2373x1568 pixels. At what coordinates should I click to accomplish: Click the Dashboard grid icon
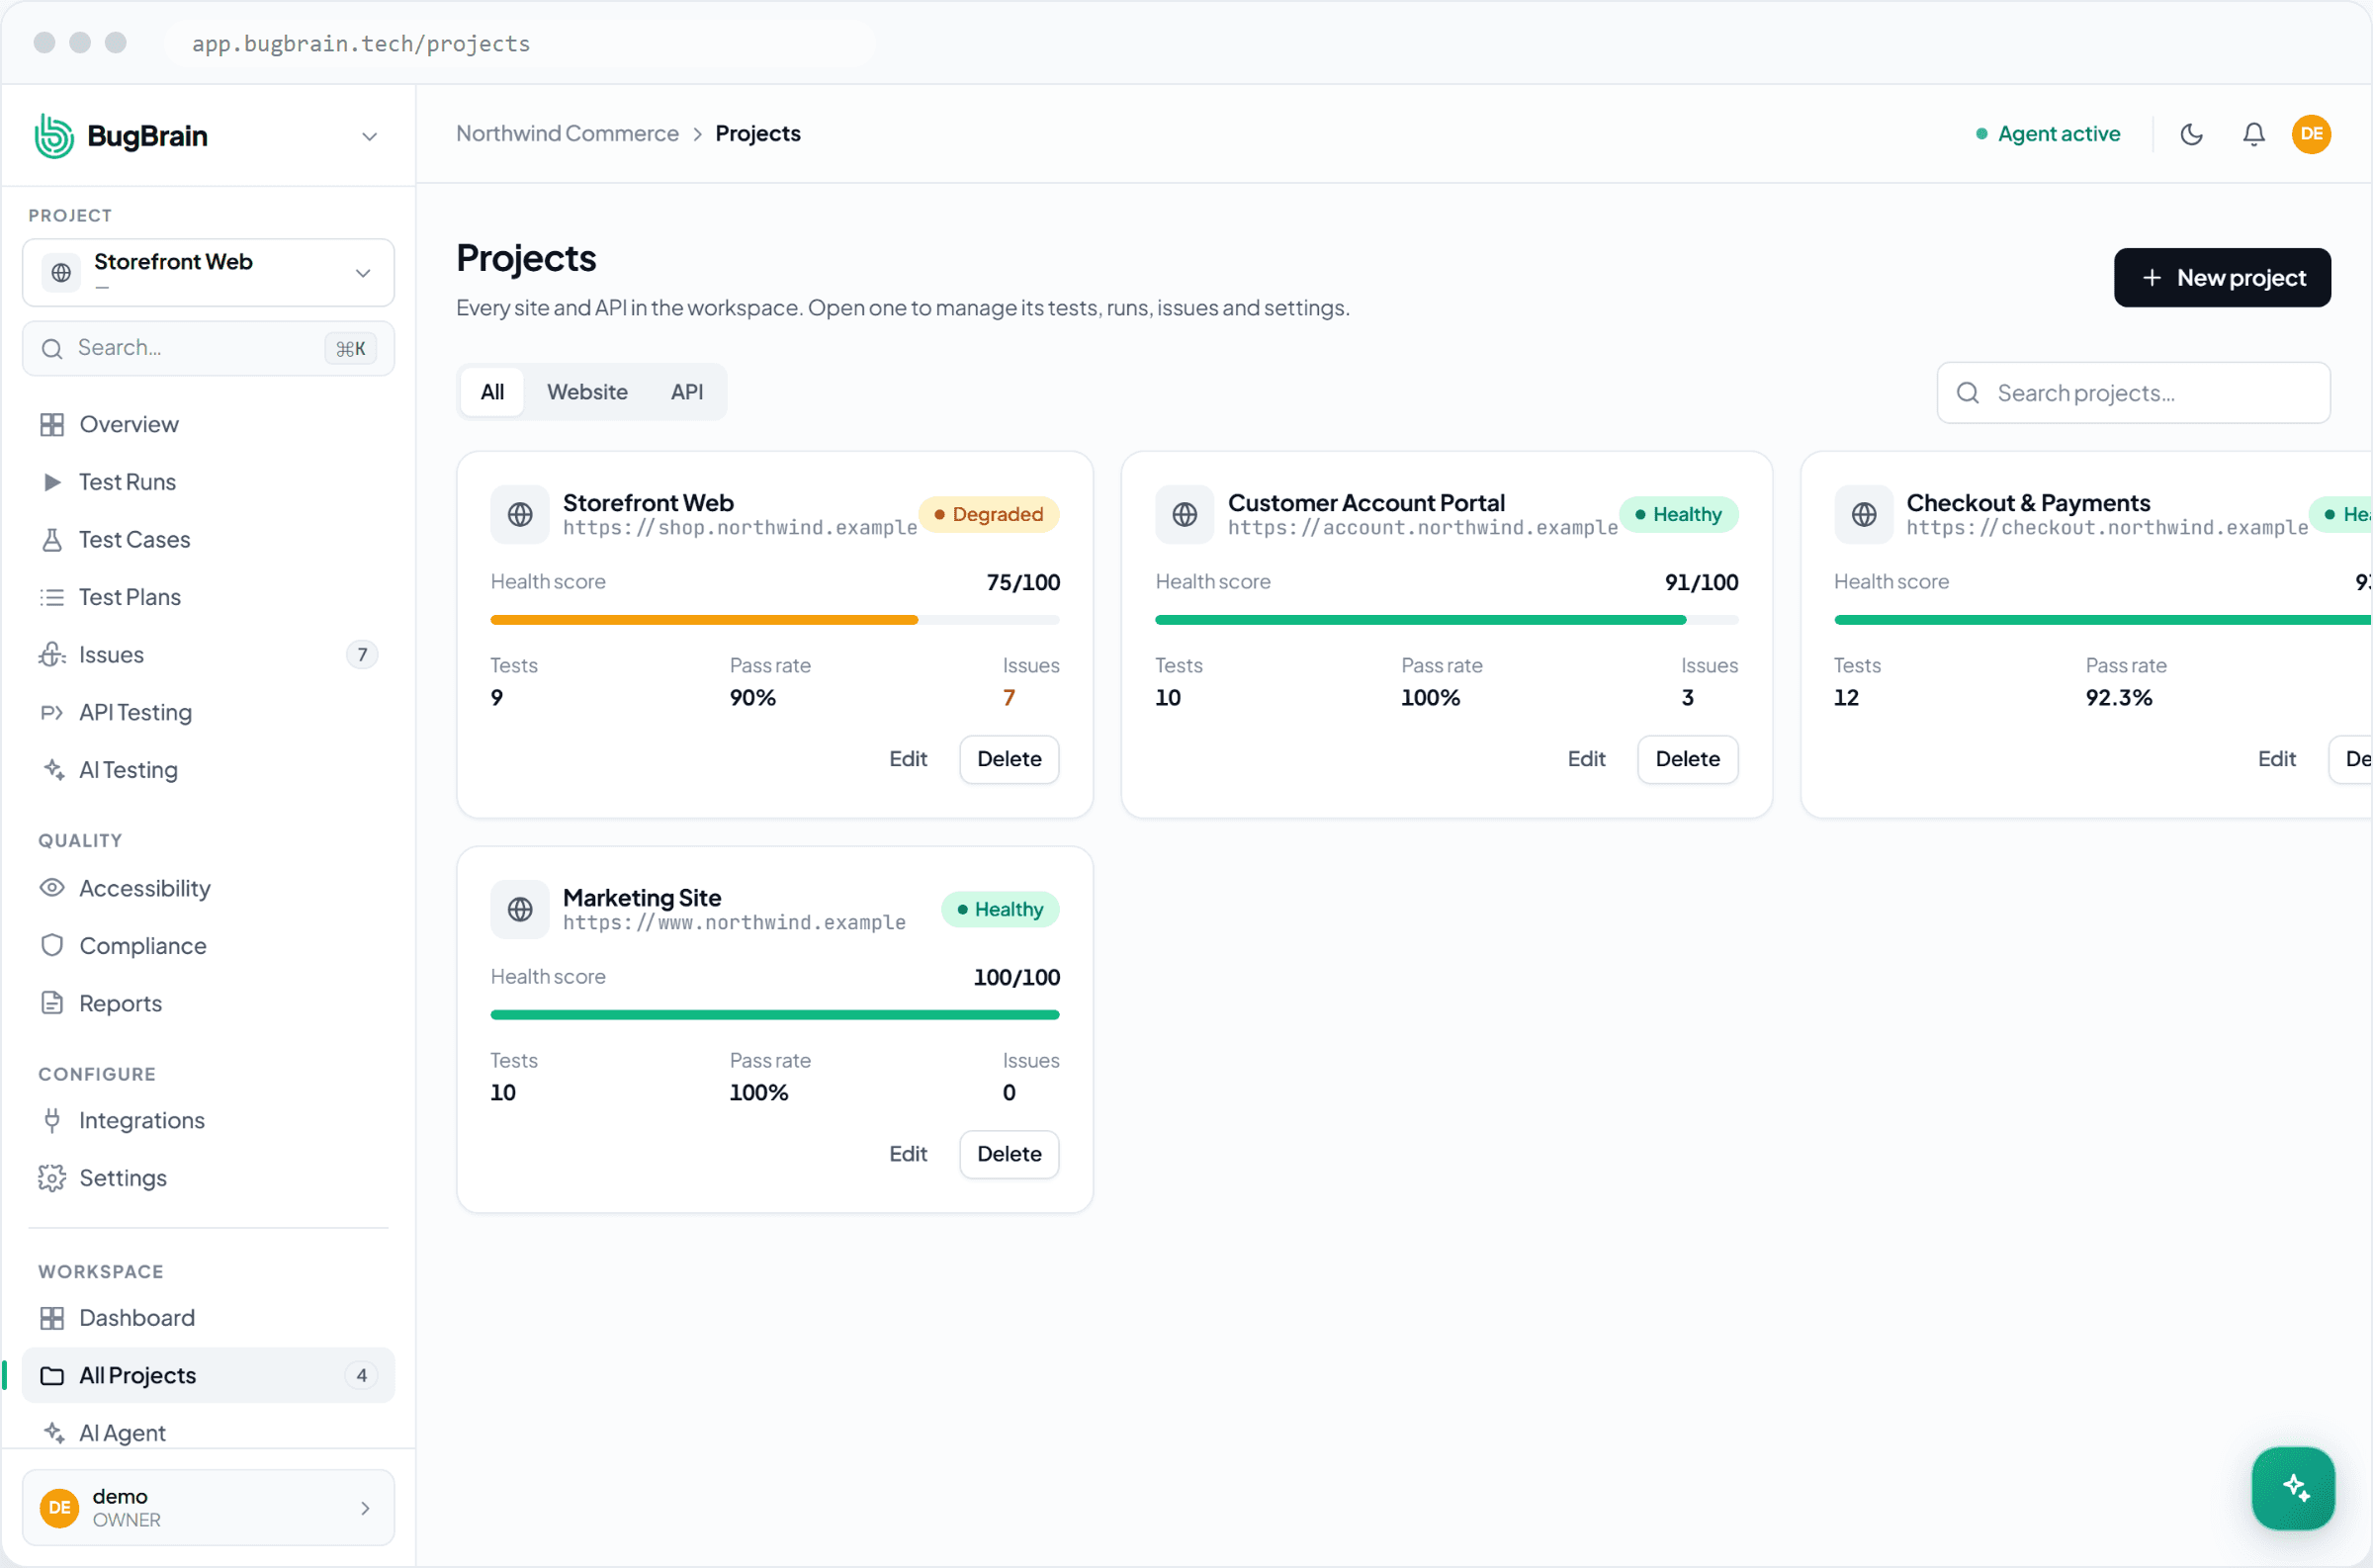coord(52,1318)
